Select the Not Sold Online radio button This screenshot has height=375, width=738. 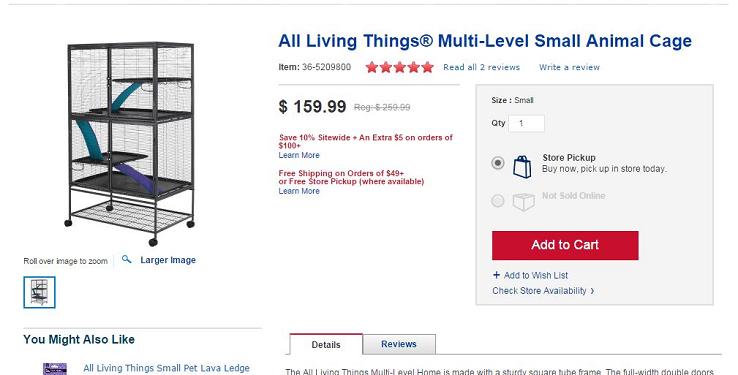pyautogui.click(x=497, y=201)
